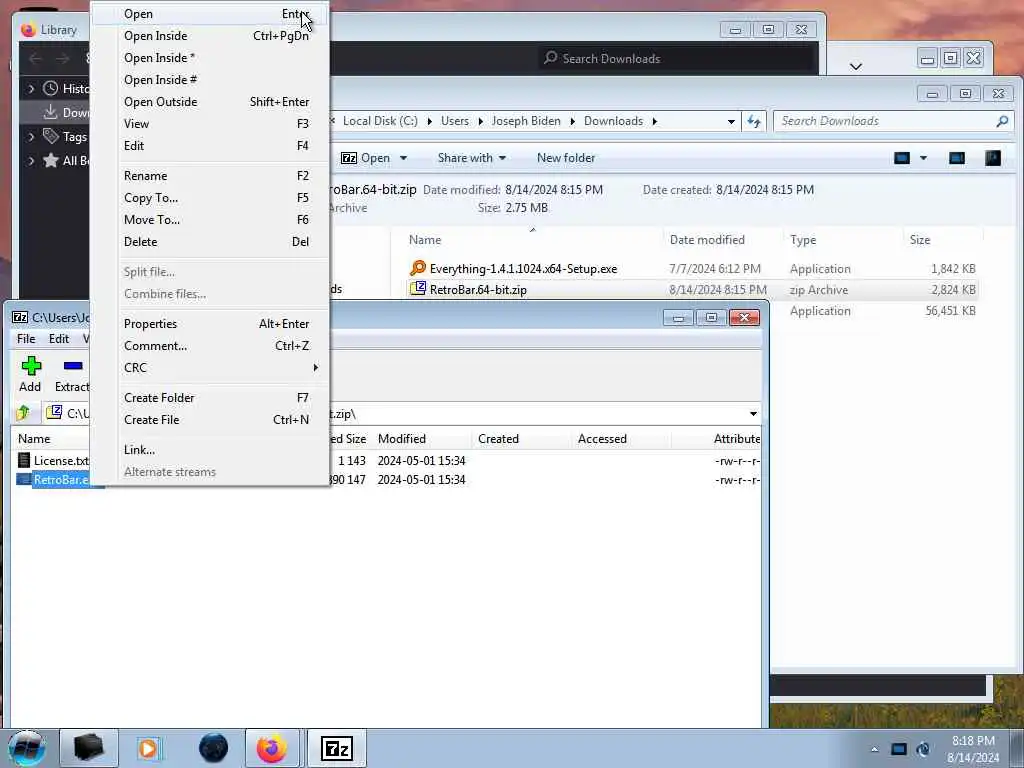
Task: Expand the History tree node
Action: (31, 88)
